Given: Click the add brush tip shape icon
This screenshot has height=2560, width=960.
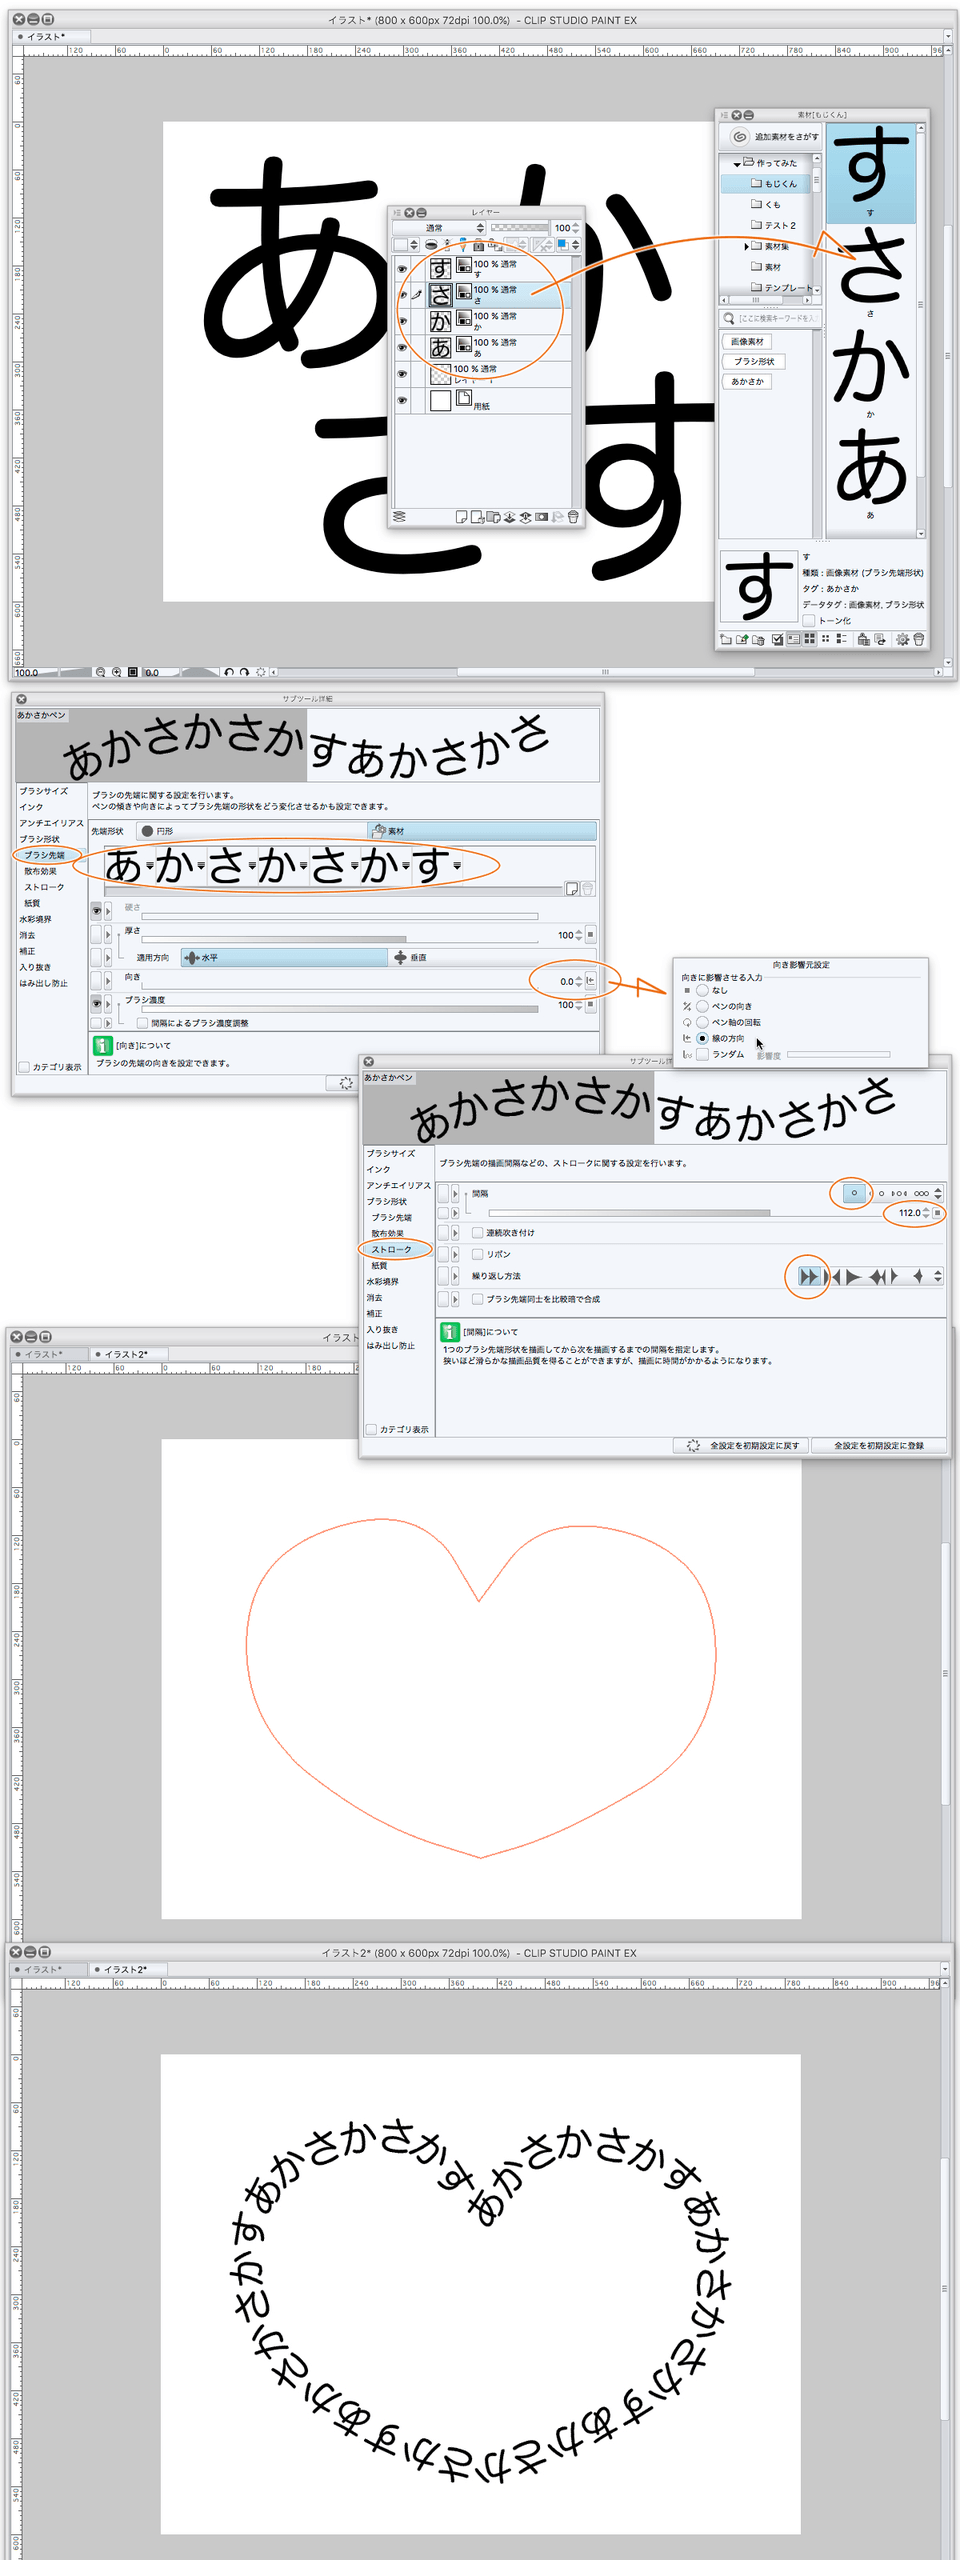Looking at the screenshot, I should [x=572, y=888].
